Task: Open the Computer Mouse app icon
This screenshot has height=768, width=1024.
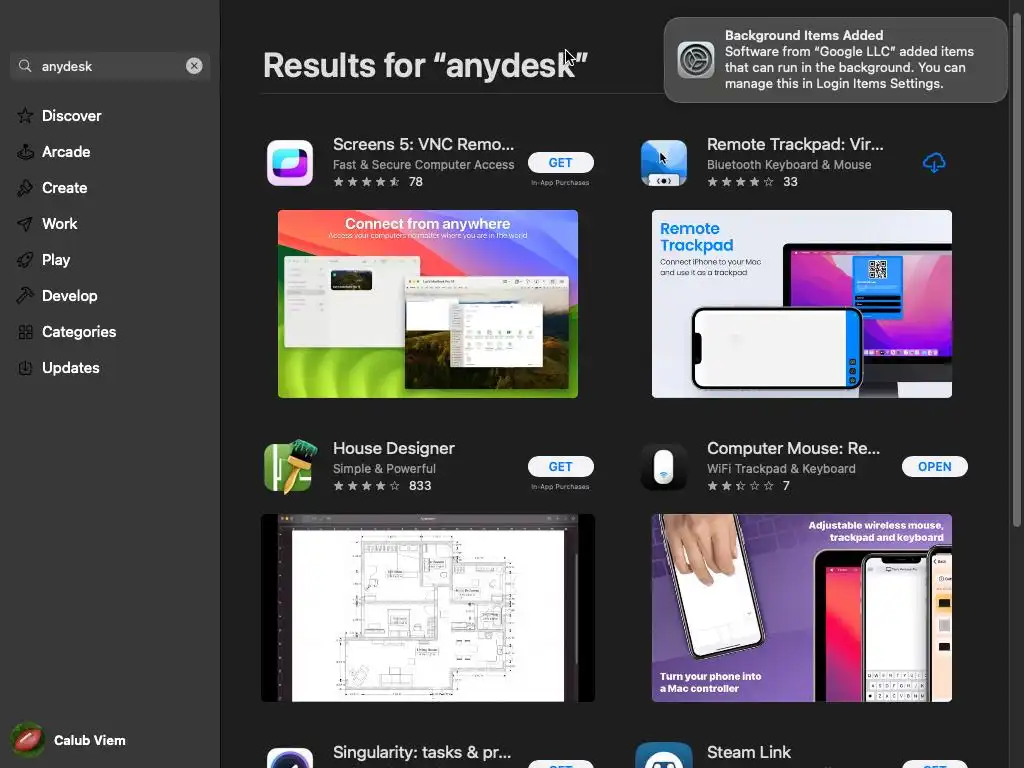Action: pyautogui.click(x=664, y=467)
